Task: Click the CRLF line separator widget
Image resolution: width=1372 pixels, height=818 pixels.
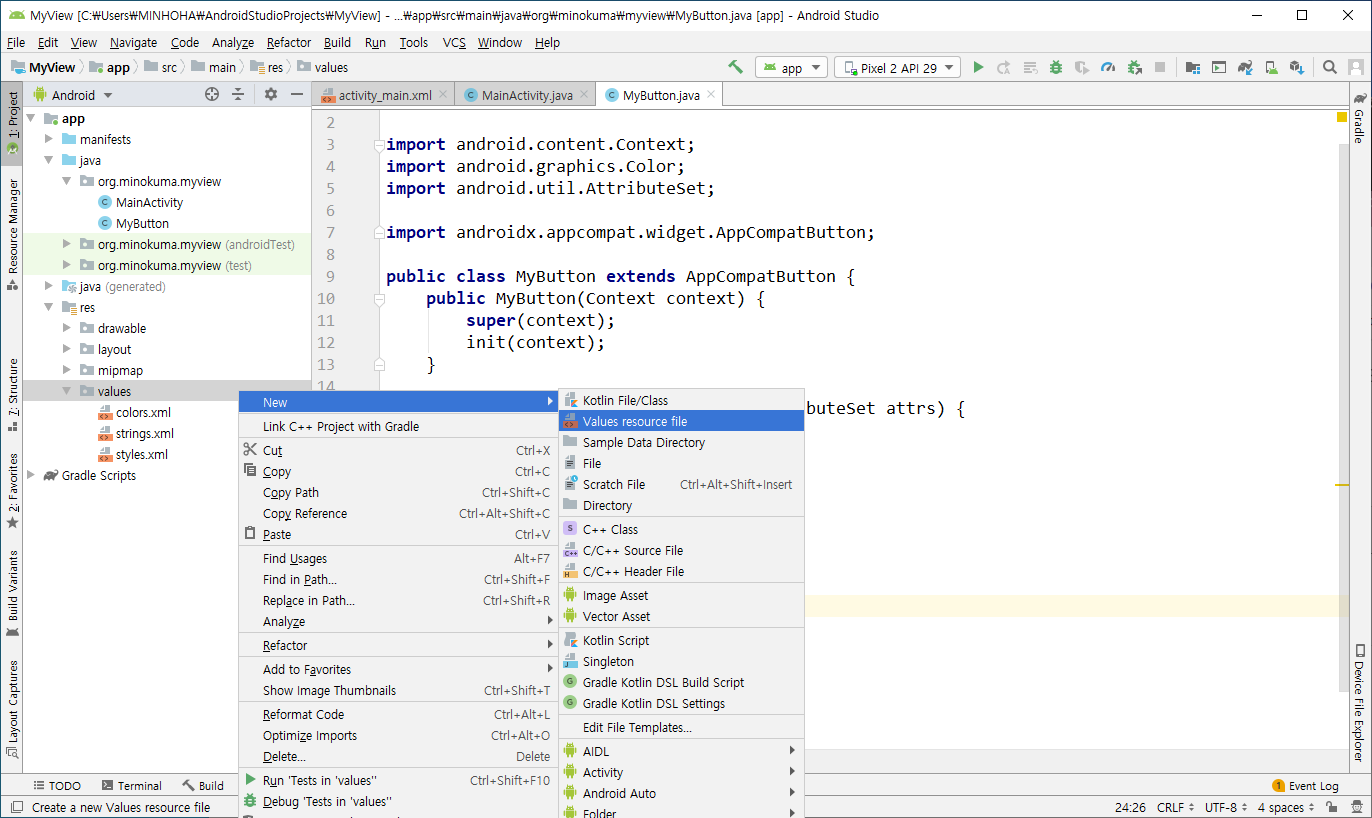Action: [x=1176, y=807]
